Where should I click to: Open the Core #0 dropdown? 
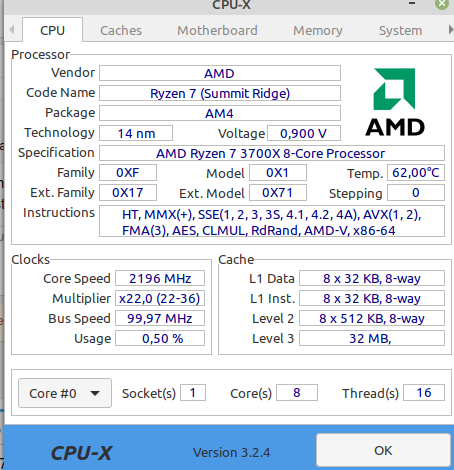[x=65, y=393]
